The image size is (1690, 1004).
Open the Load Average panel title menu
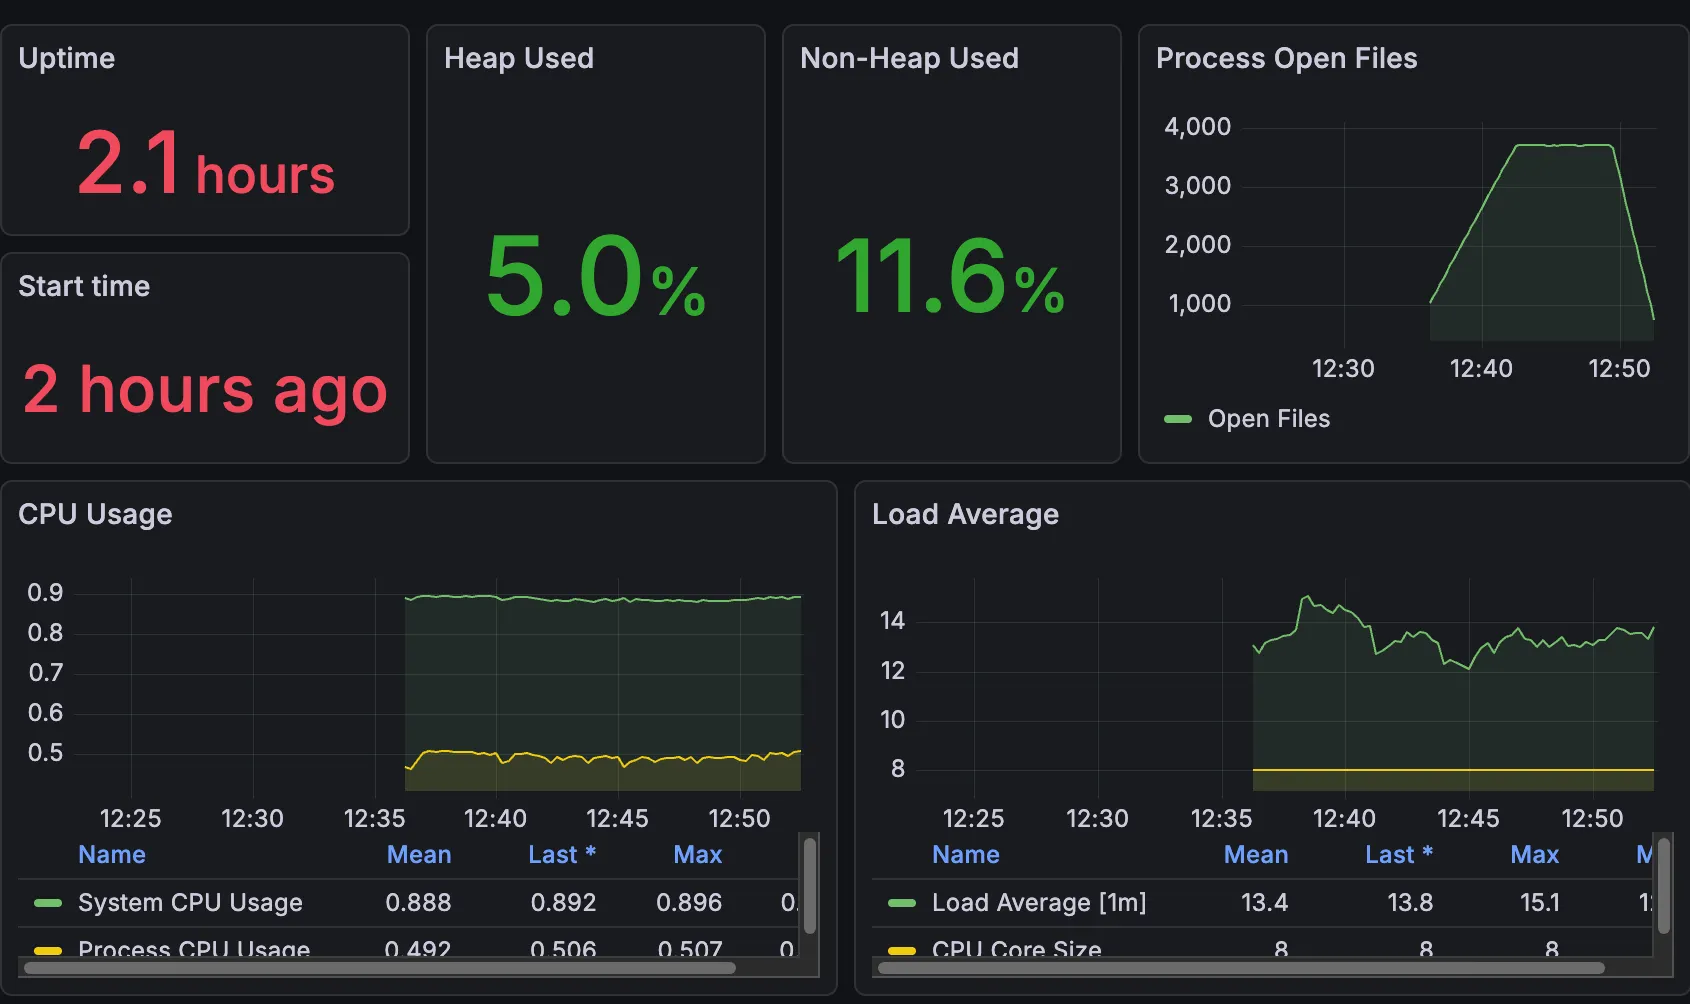[965, 514]
